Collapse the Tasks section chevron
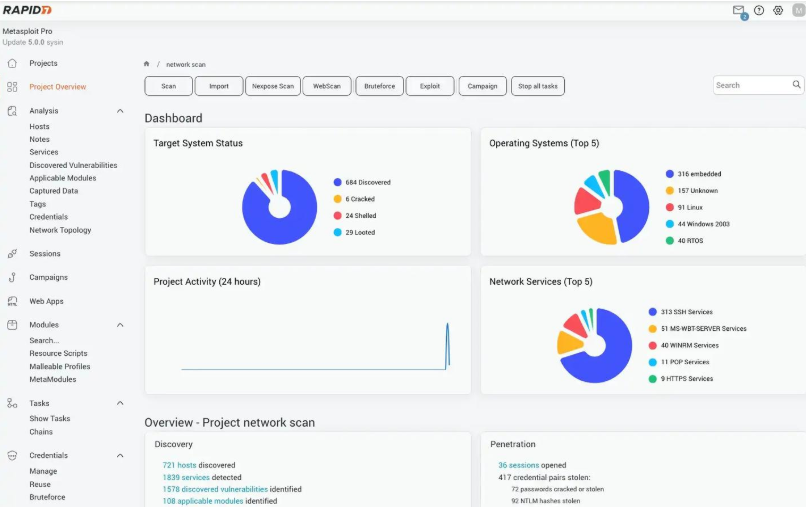Image resolution: width=806 pixels, height=507 pixels. [x=120, y=403]
